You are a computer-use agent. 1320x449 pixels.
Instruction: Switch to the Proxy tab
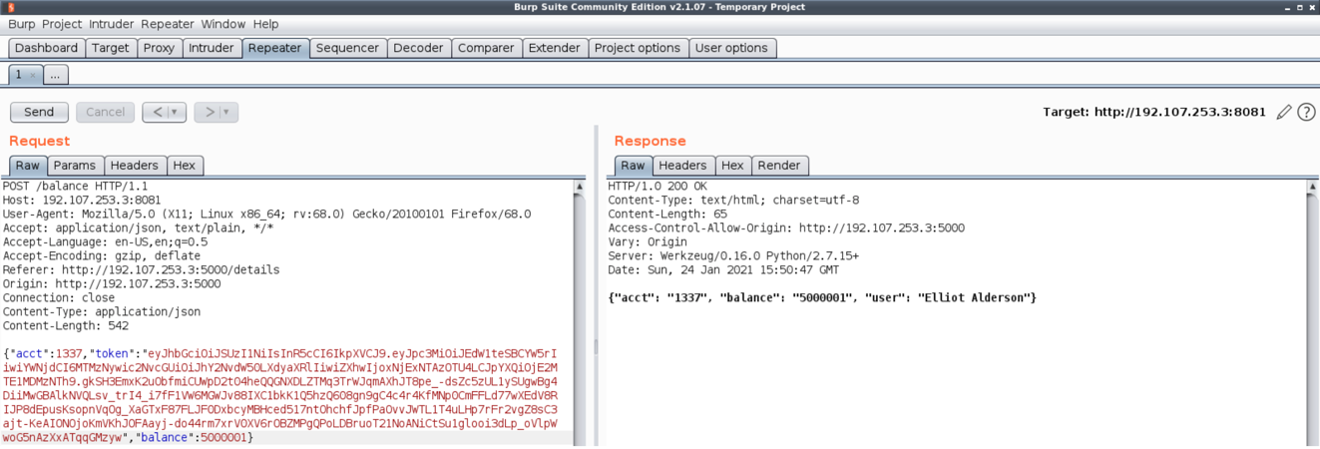click(x=159, y=48)
